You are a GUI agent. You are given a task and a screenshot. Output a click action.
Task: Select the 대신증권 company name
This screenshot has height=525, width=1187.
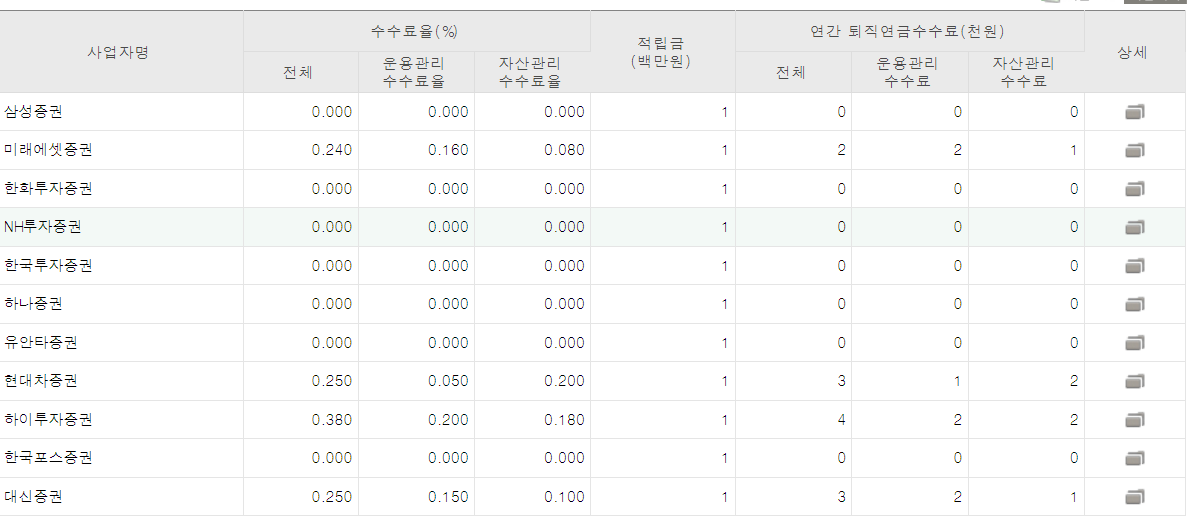coord(33,497)
